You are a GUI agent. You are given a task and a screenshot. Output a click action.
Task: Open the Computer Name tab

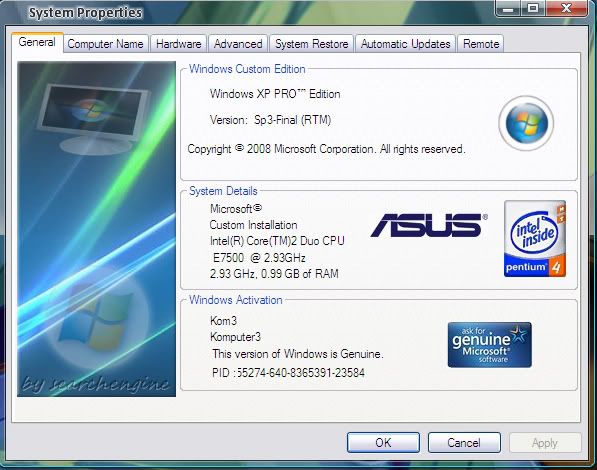105,44
